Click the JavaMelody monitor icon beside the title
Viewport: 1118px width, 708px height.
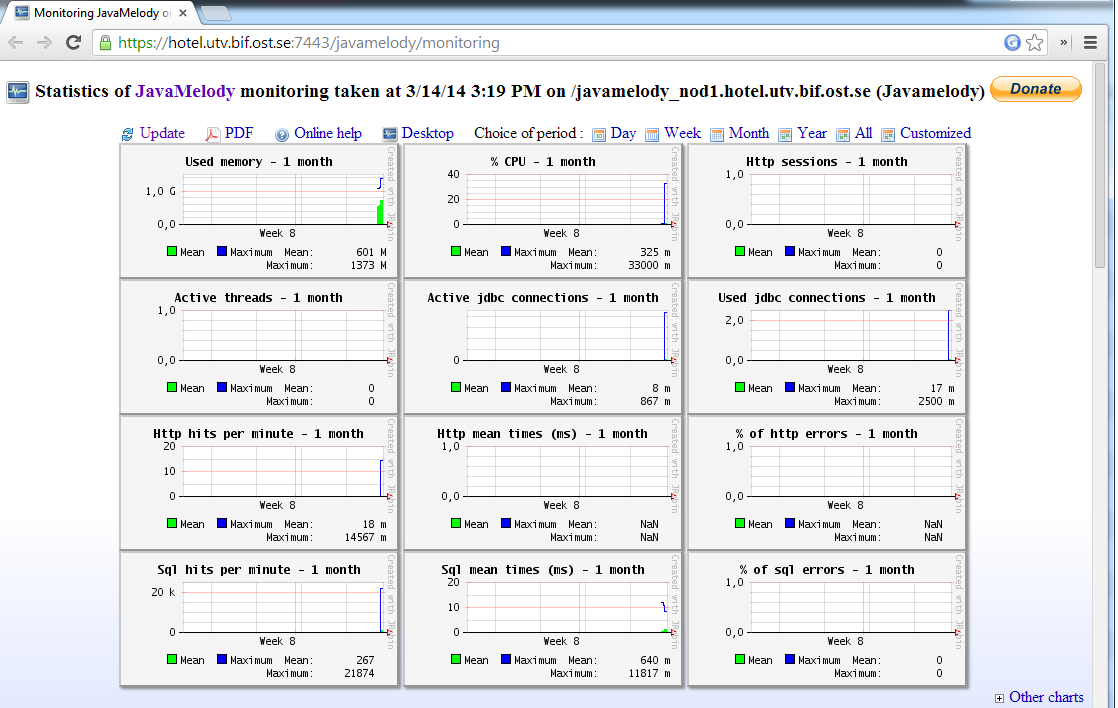[x=18, y=92]
